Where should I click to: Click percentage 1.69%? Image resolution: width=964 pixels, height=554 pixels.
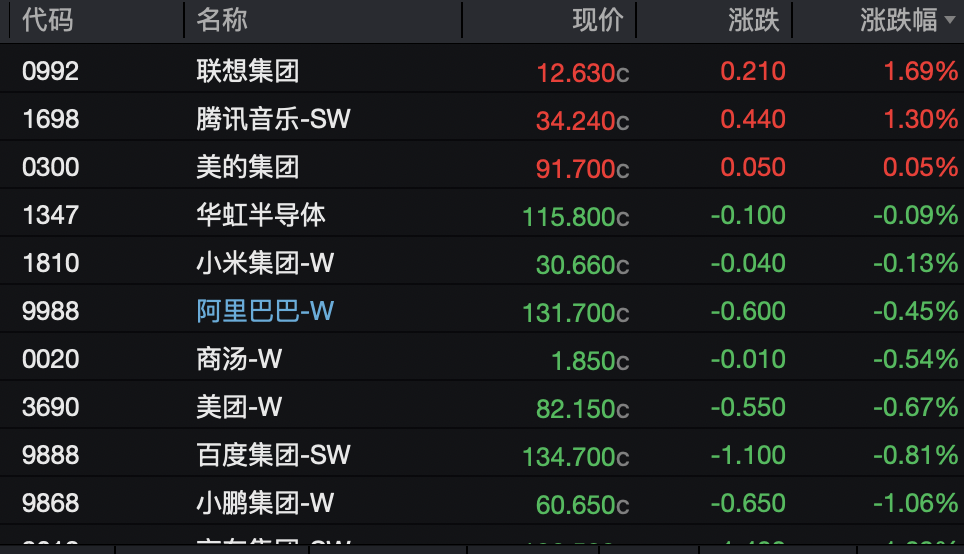(920, 71)
